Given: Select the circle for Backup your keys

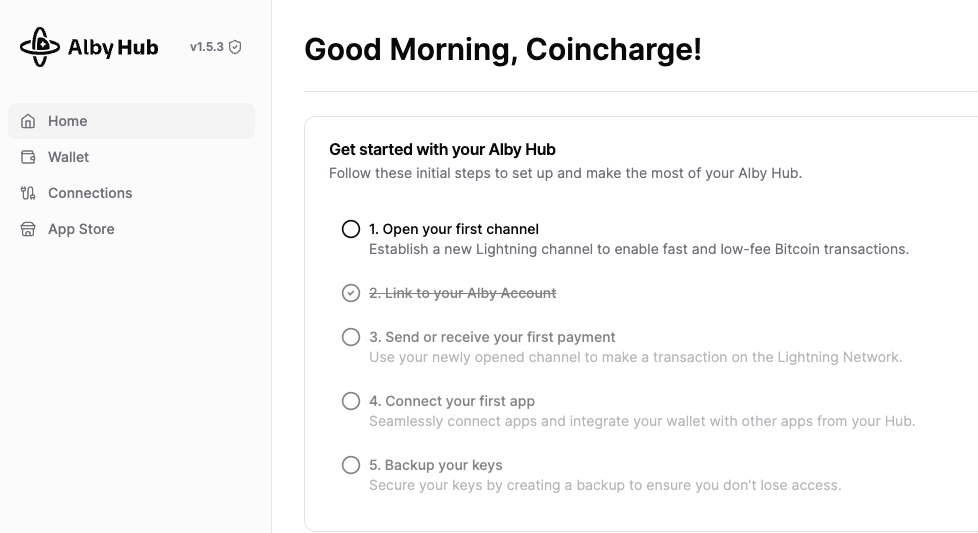Looking at the screenshot, I should pos(351,465).
